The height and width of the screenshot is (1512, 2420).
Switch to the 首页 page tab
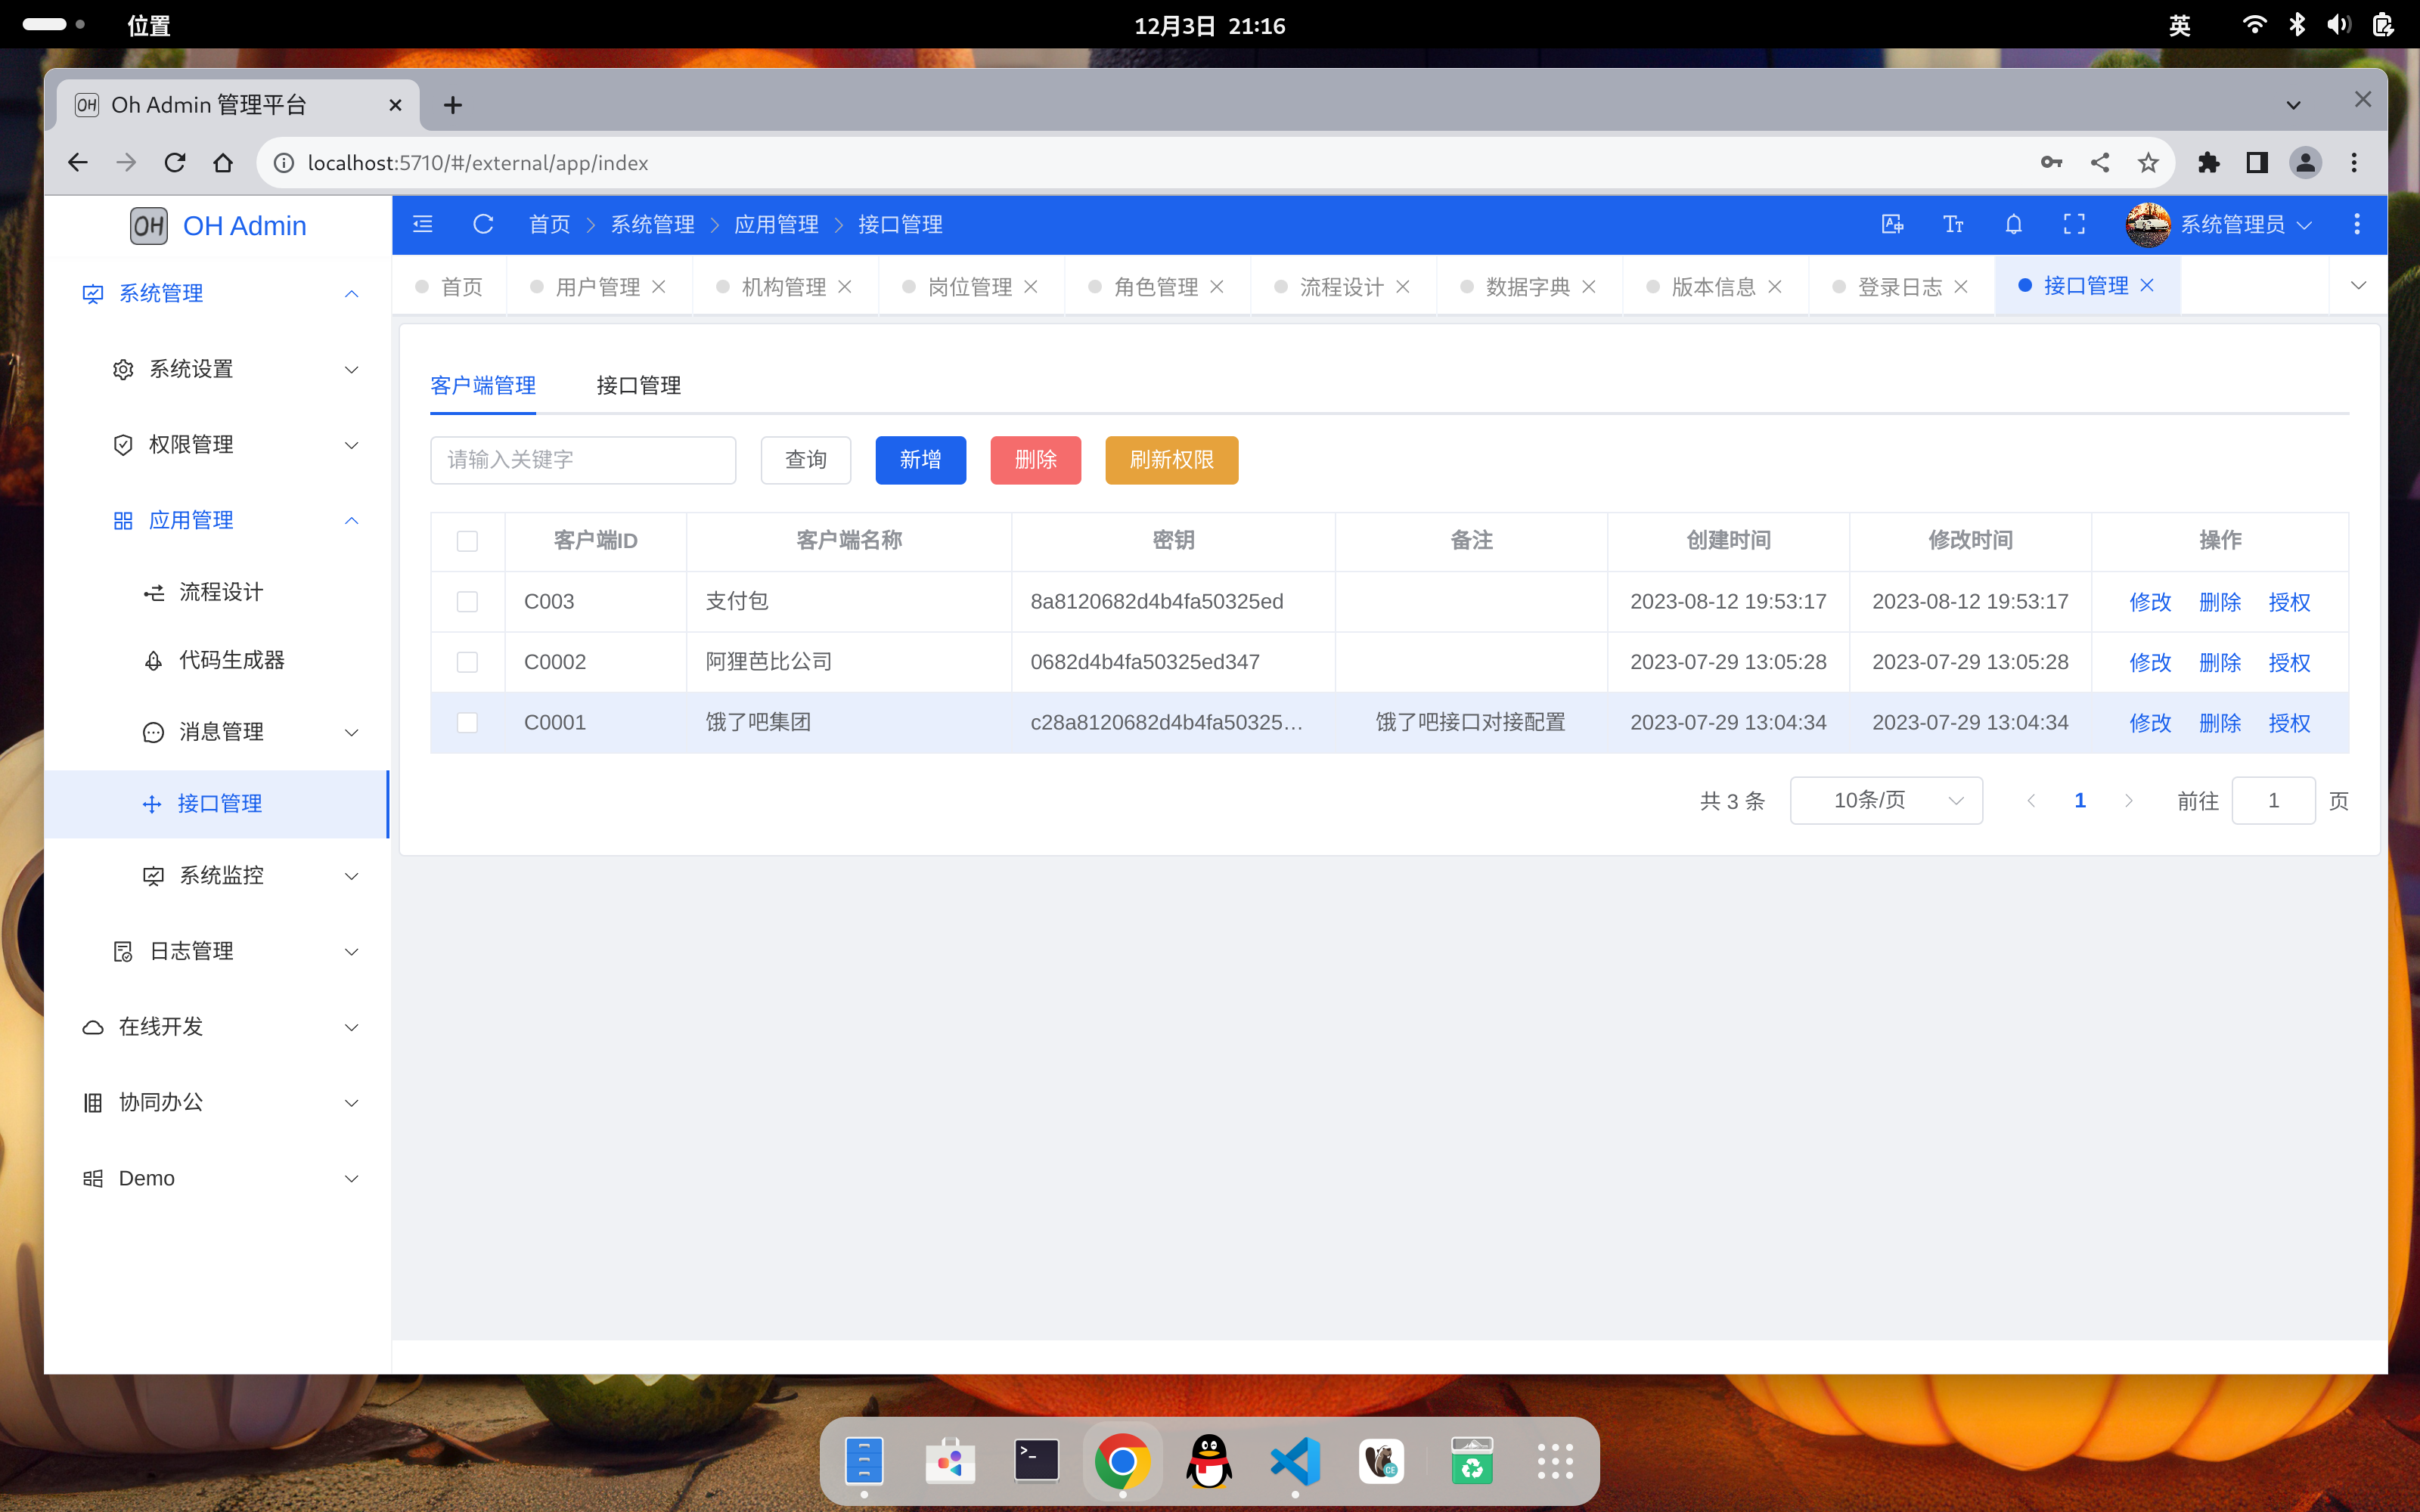pyautogui.click(x=450, y=287)
